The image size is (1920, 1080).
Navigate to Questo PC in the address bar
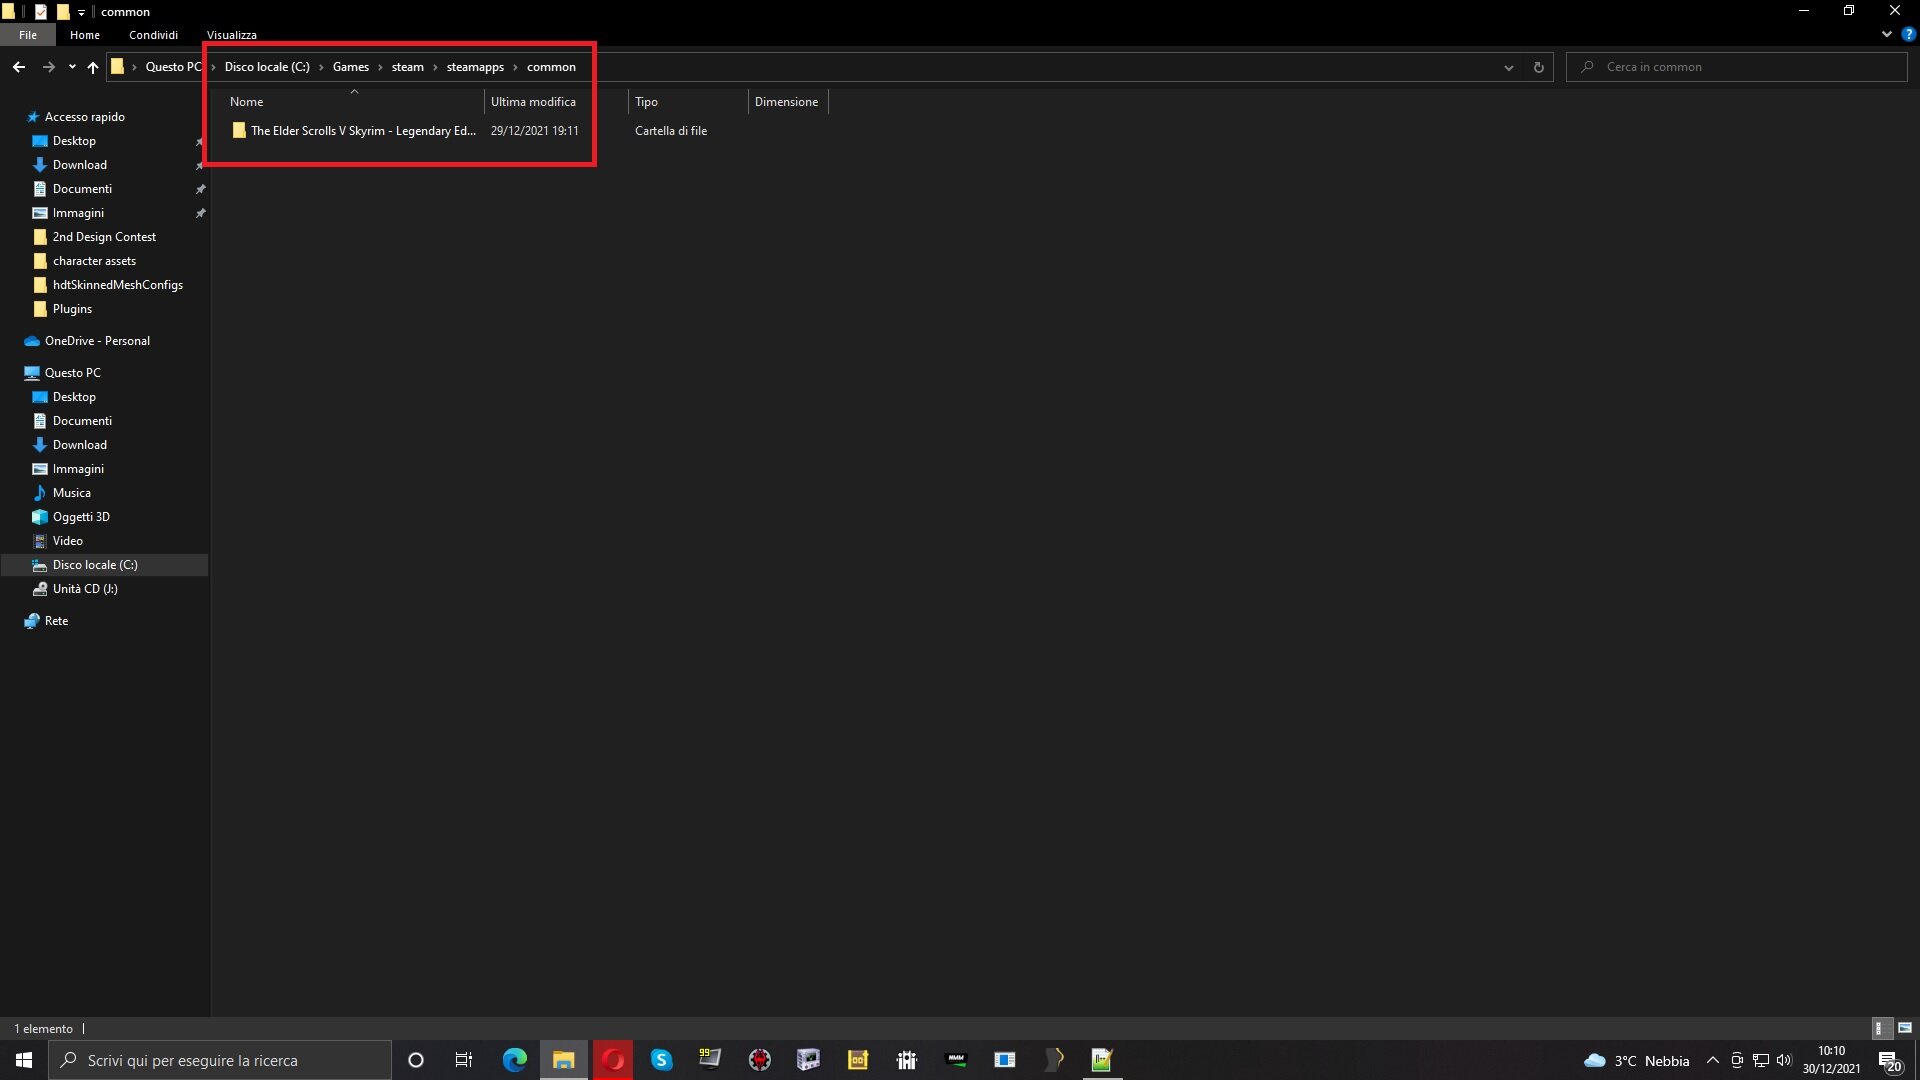(174, 67)
